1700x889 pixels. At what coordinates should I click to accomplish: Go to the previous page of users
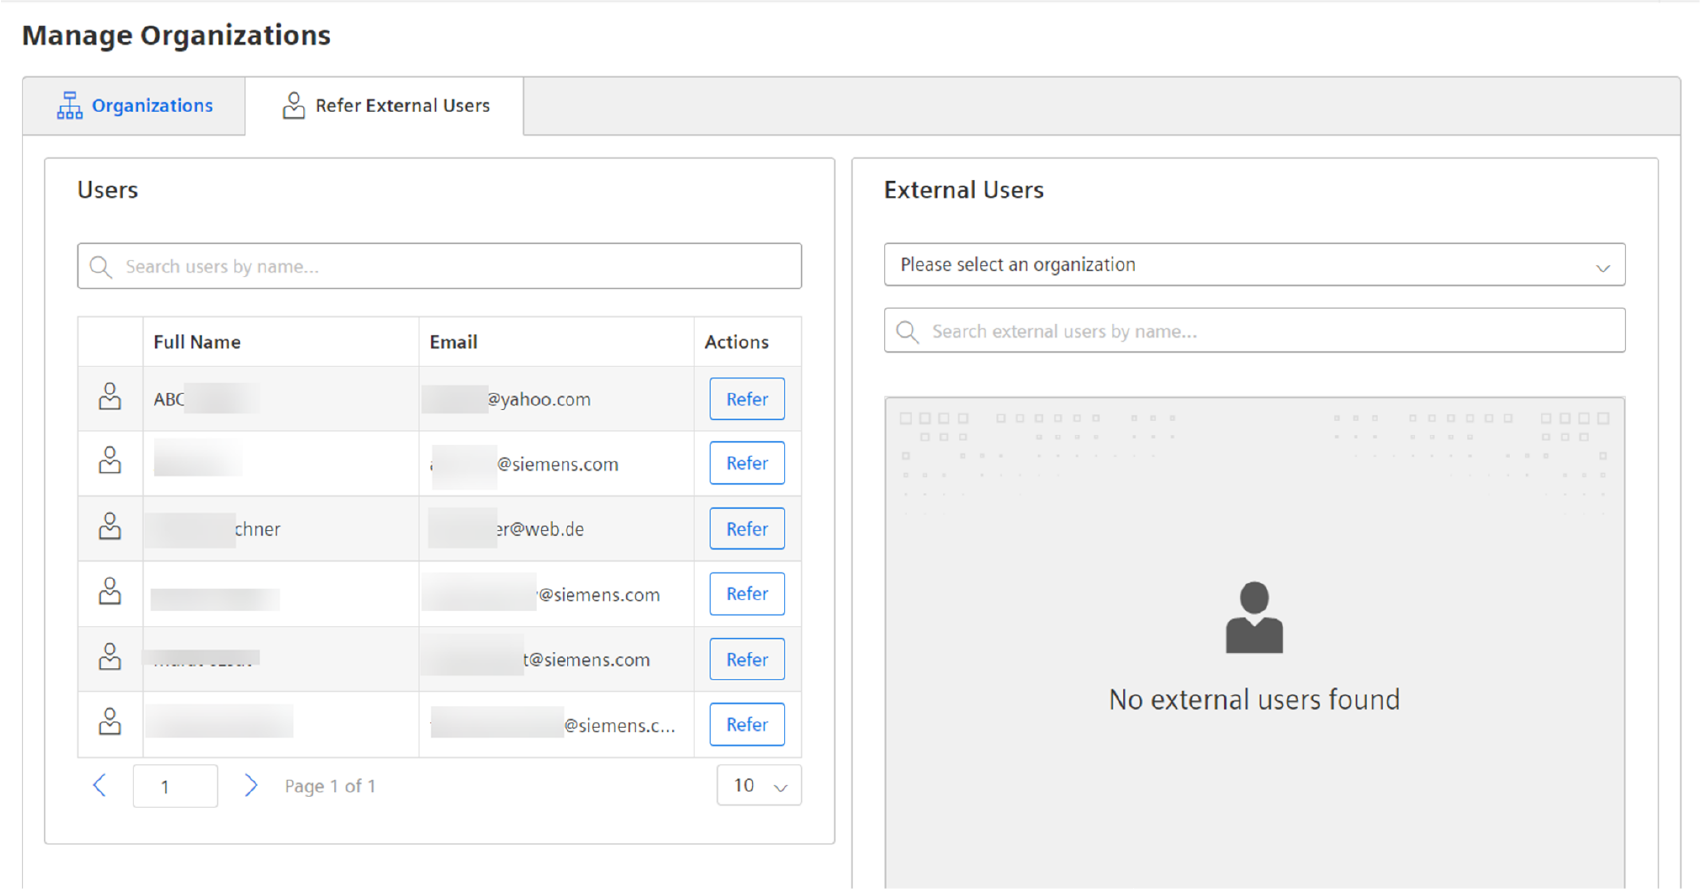(99, 786)
